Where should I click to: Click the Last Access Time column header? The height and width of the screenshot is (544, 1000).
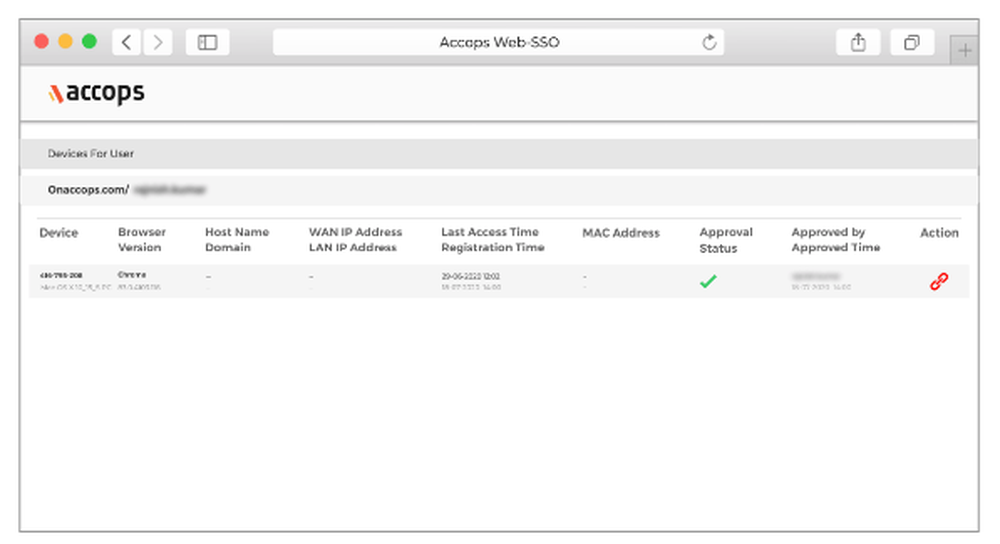click(x=490, y=232)
